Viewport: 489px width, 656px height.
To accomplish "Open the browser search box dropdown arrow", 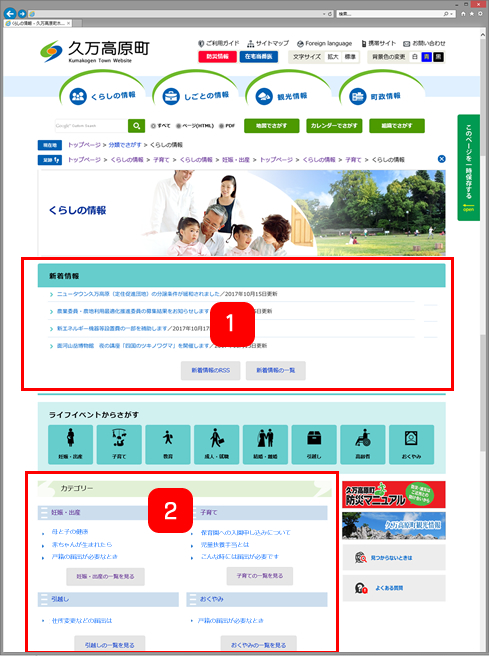I will (x=451, y=14).
